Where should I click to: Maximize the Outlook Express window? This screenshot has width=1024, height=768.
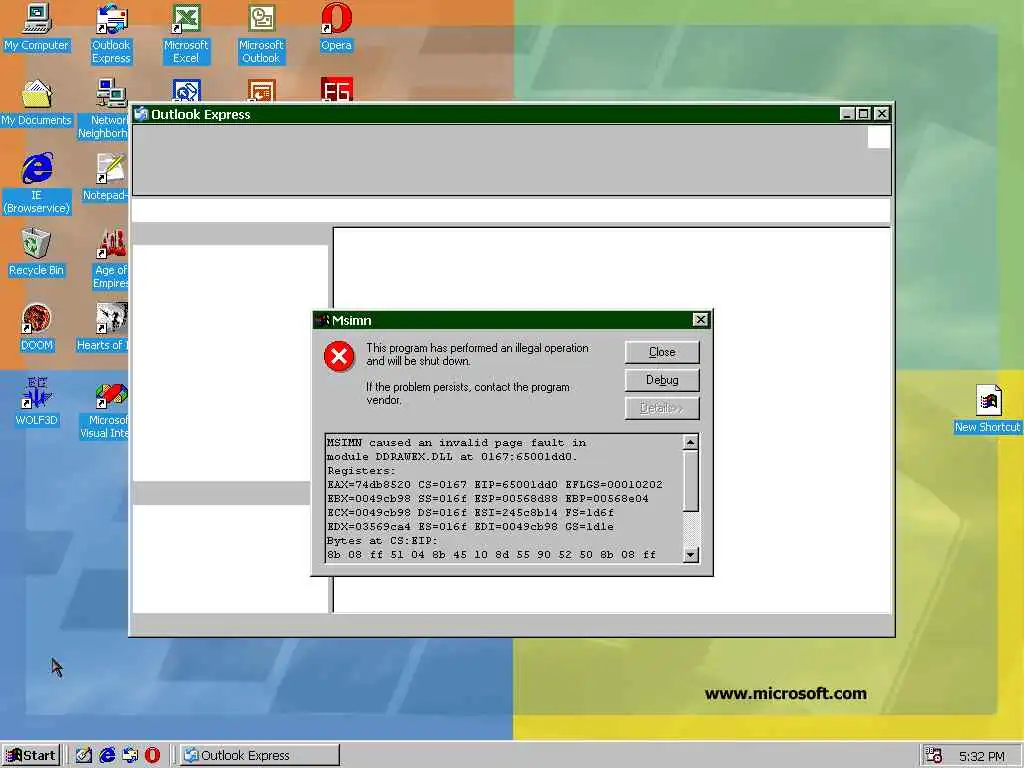tap(863, 114)
